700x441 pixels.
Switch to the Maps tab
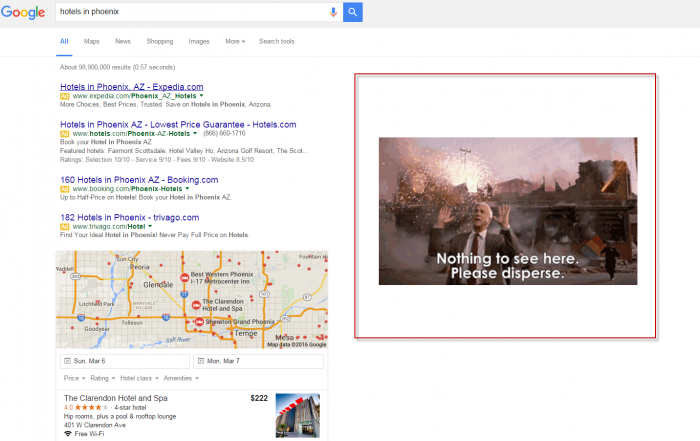coord(92,42)
